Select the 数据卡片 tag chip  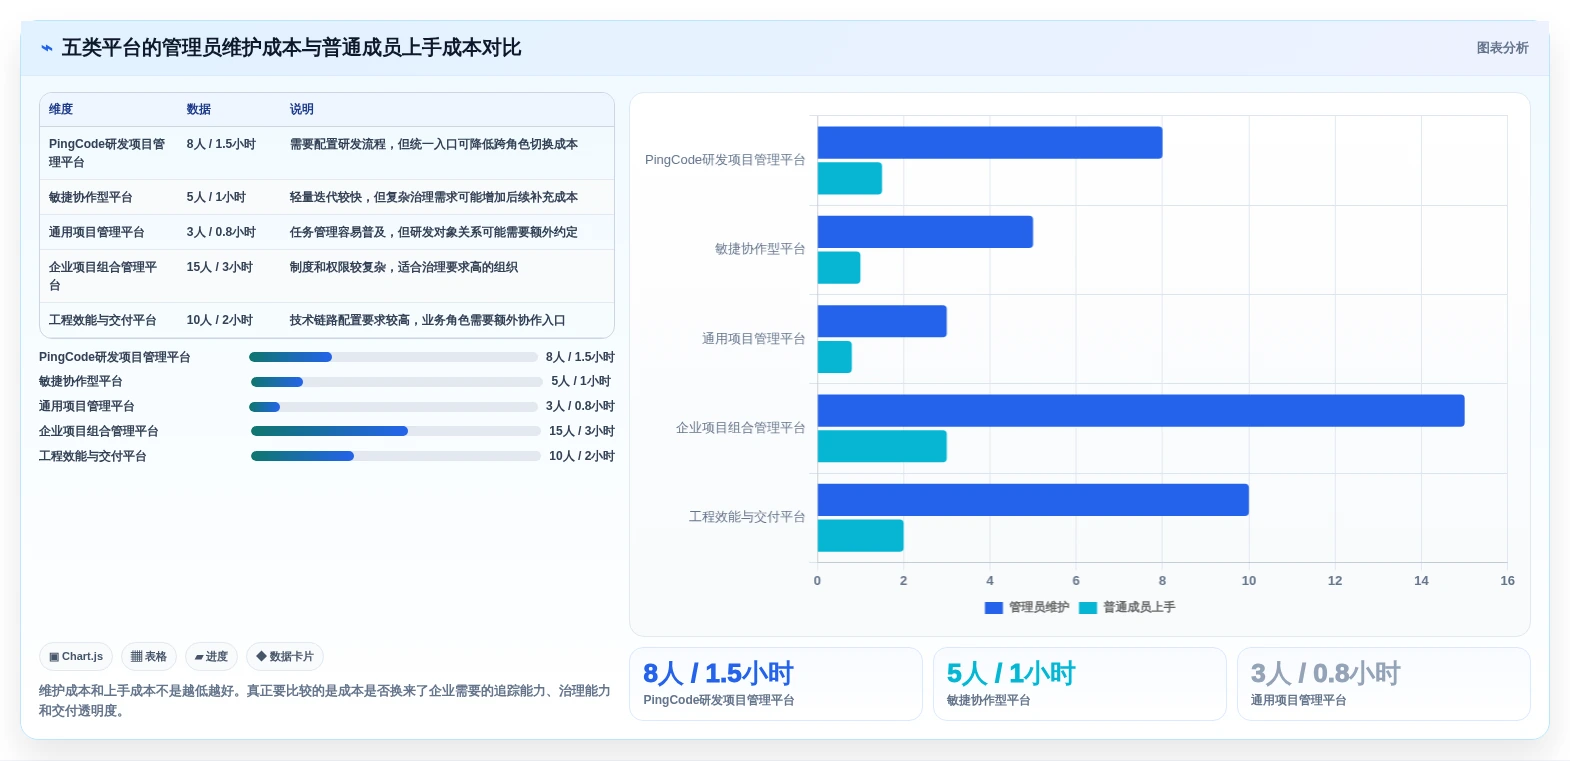pyautogui.click(x=285, y=657)
